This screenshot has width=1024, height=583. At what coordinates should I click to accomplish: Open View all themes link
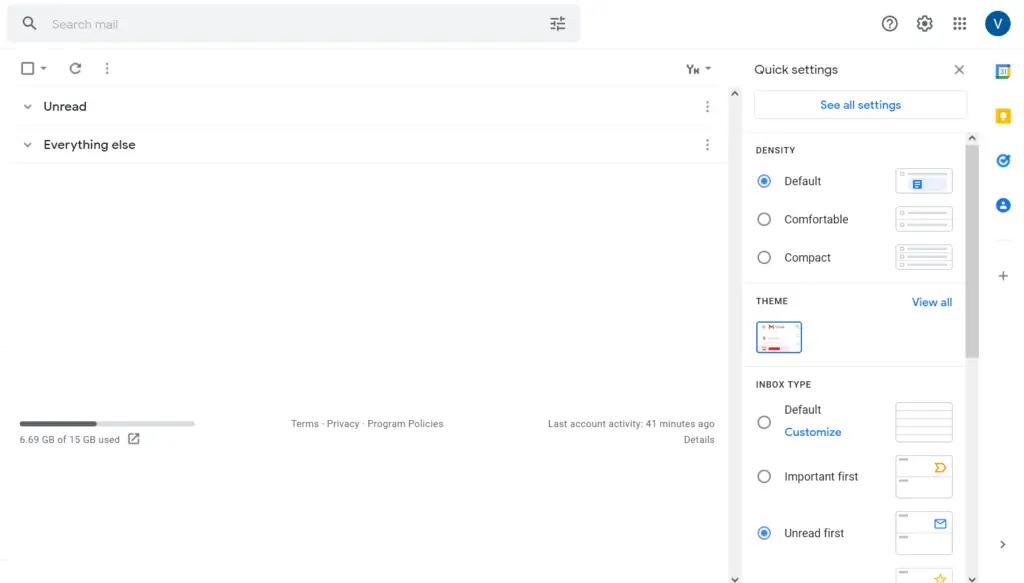[932, 302]
